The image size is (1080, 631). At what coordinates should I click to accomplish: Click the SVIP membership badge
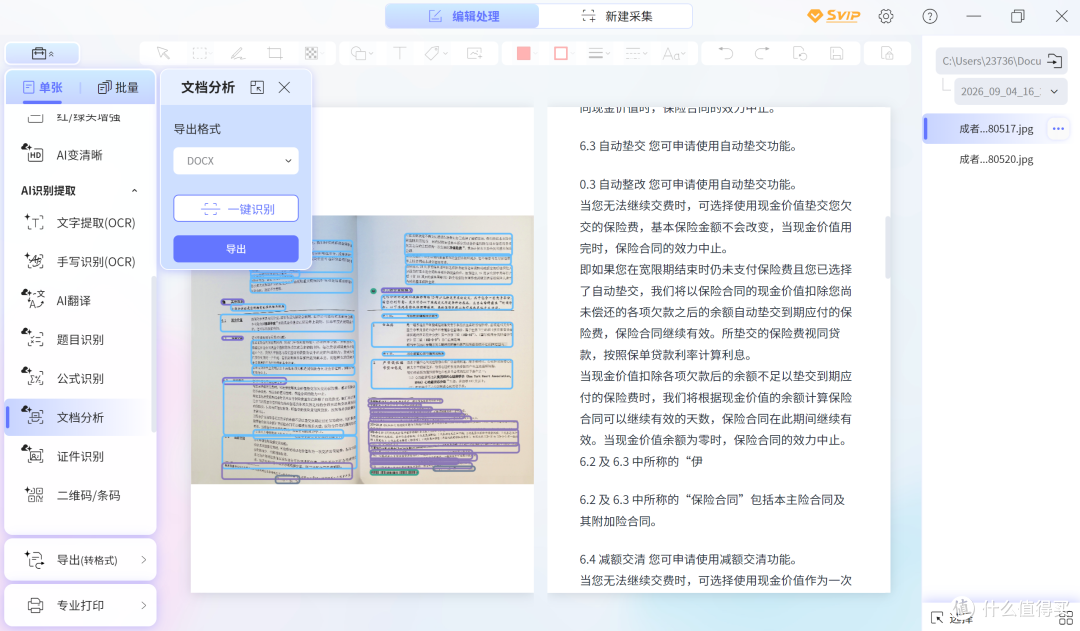coord(834,16)
